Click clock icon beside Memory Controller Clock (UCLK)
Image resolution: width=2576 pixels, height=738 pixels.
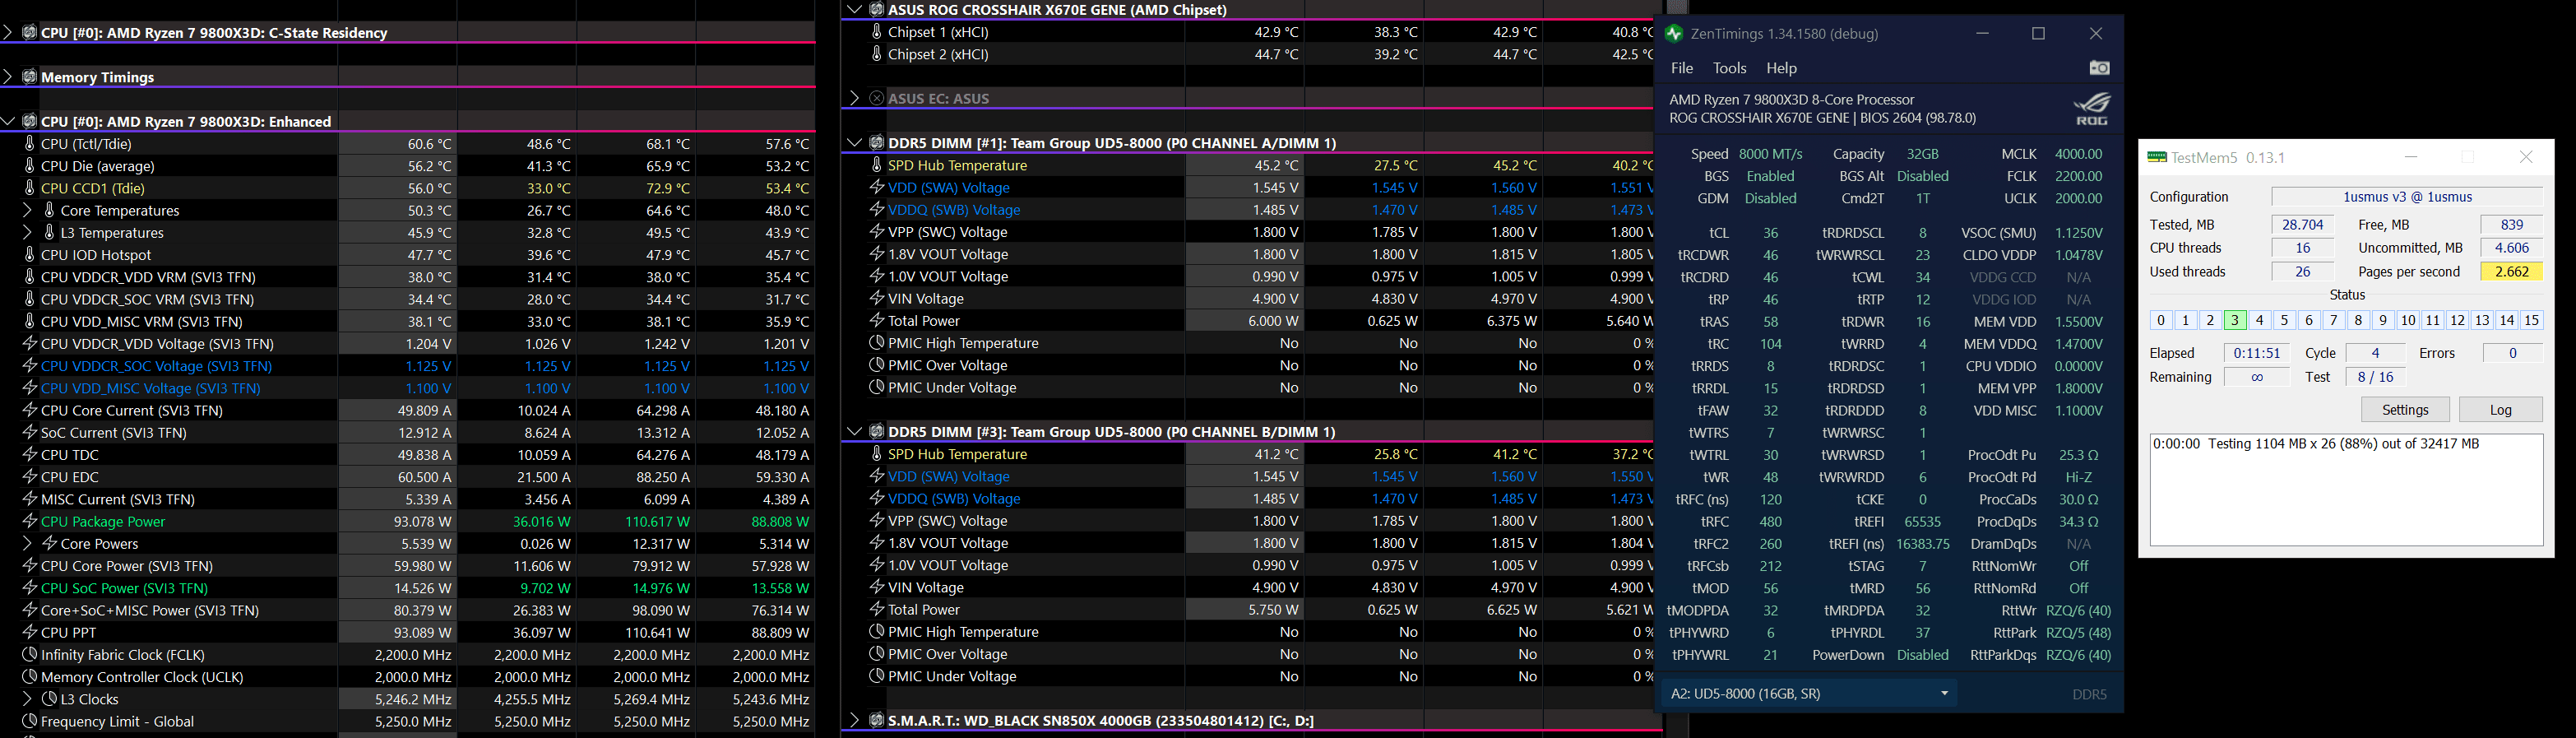click(30, 677)
